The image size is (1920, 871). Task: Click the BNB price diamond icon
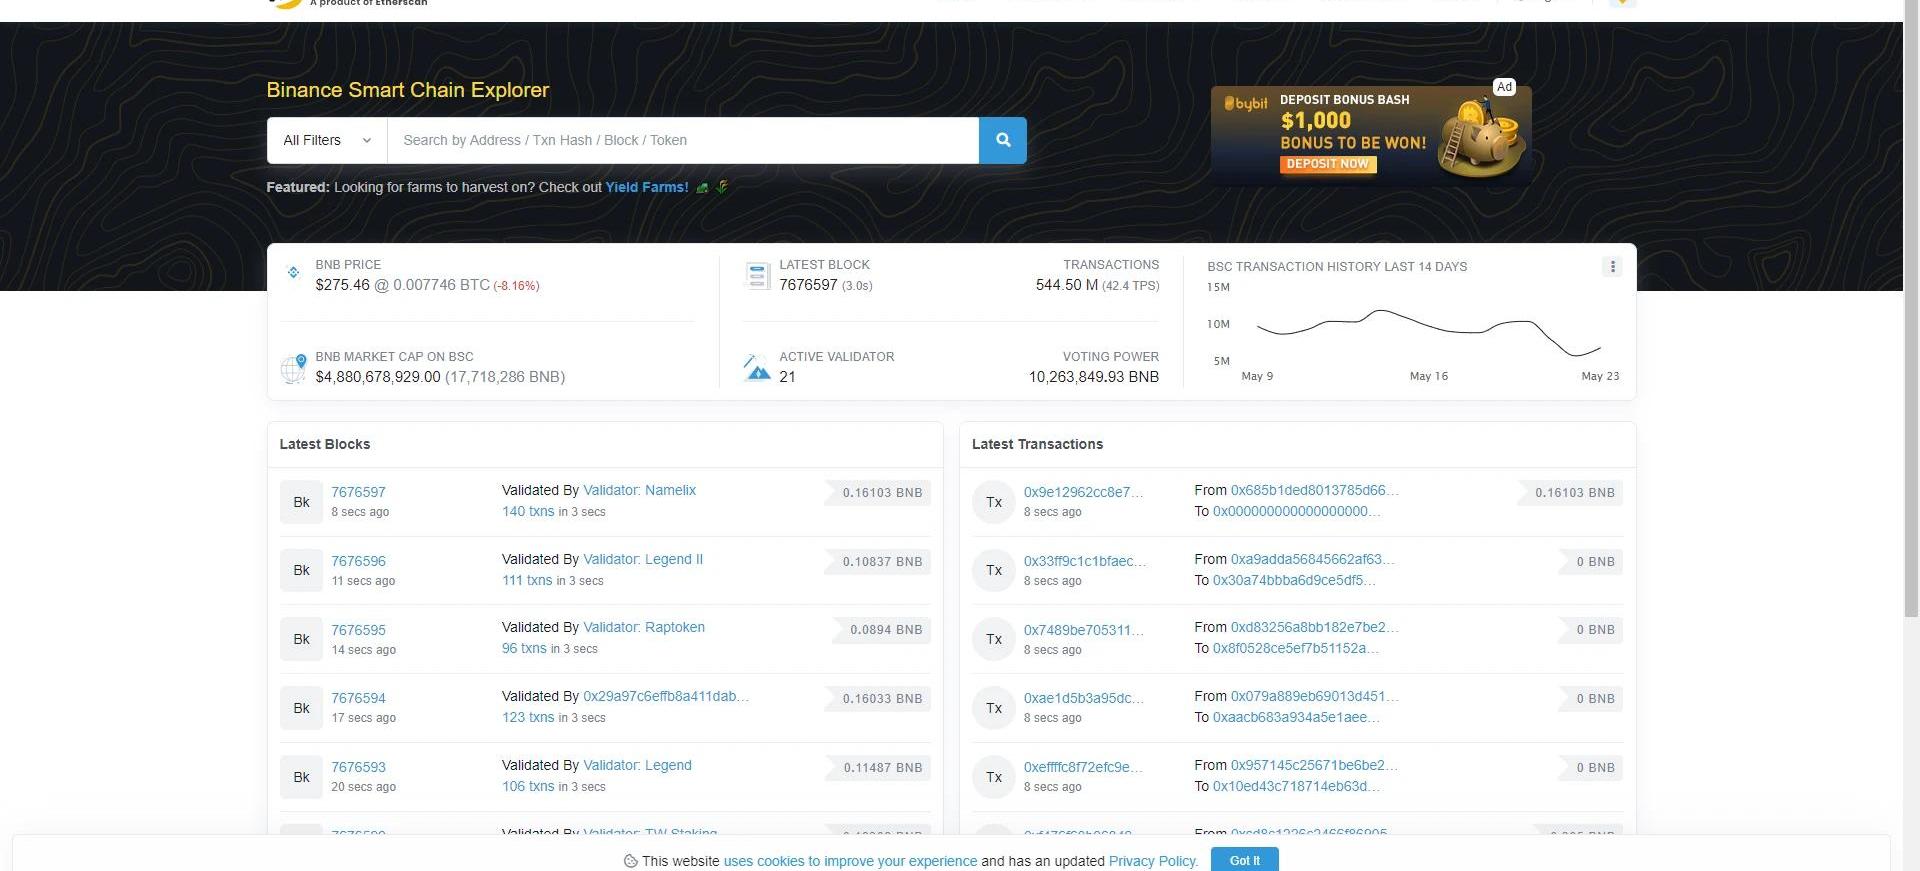(x=293, y=272)
